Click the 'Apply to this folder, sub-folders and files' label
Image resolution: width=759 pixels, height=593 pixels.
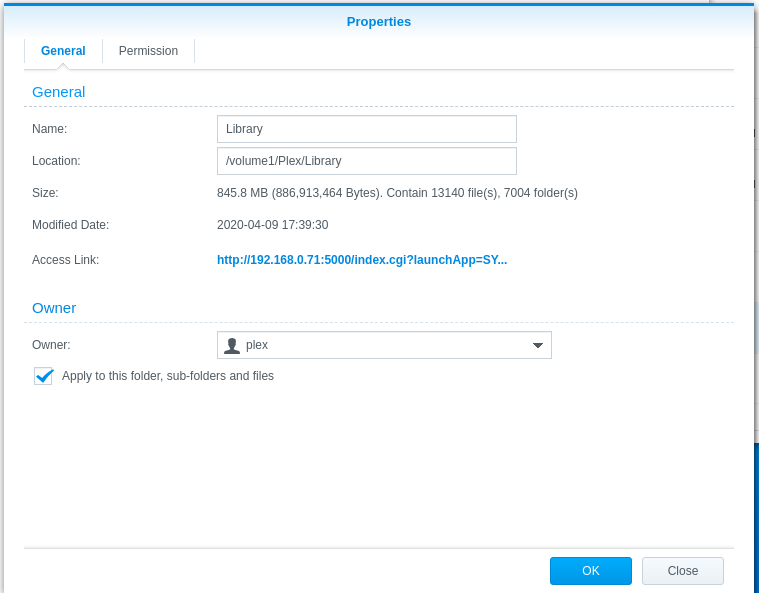point(167,376)
